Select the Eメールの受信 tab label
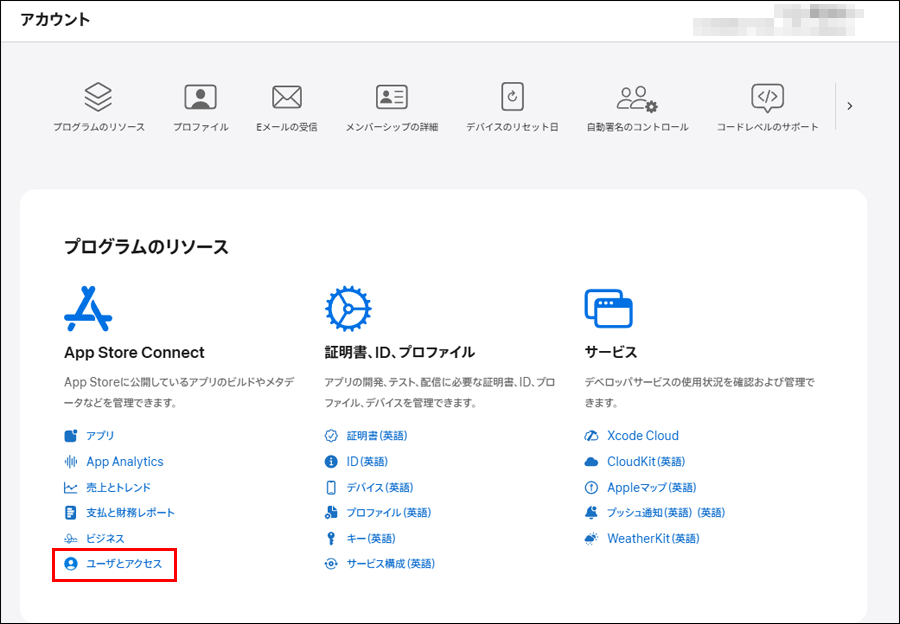Image resolution: width=900 pixels, height=624 pixels. (287, 127)
